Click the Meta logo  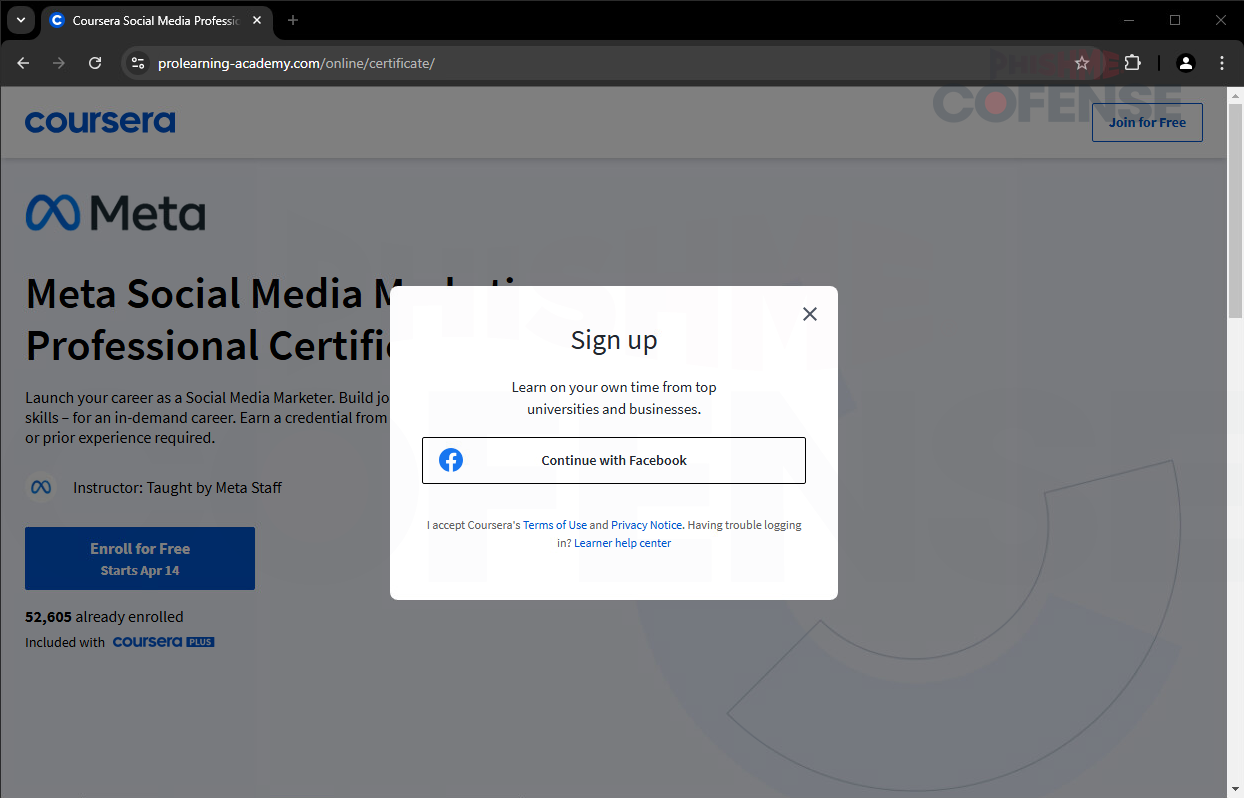[116, 213]
